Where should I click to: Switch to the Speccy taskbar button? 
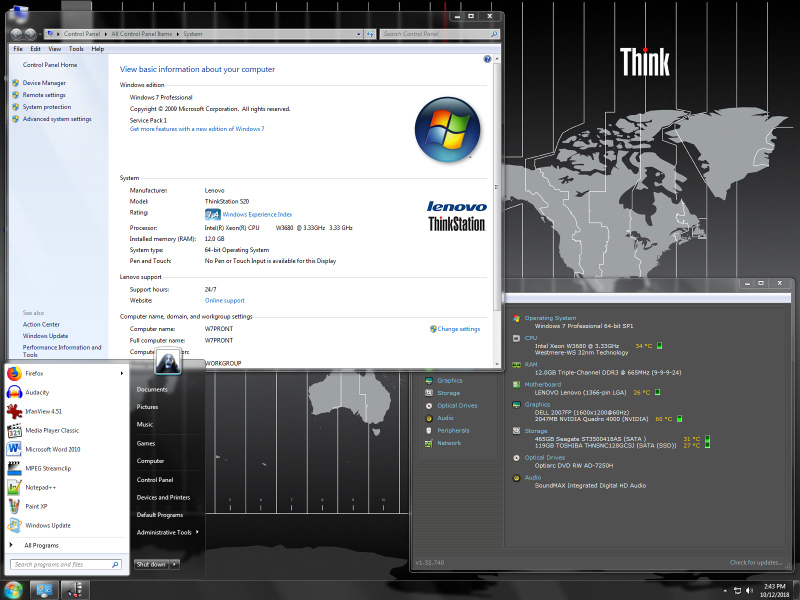pos(75,590)
